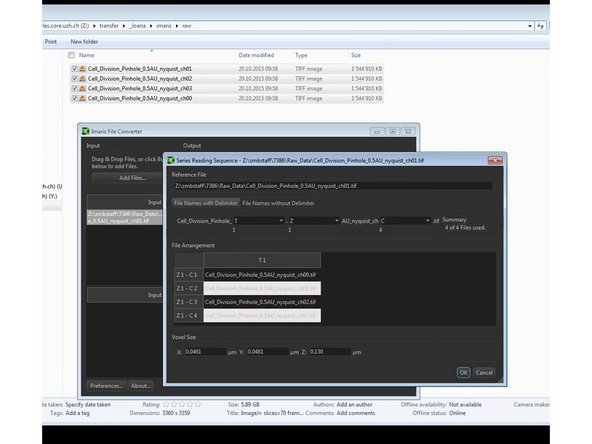
Task: Uncheck the ch03 file checkbox
Action: click(74, 88)
